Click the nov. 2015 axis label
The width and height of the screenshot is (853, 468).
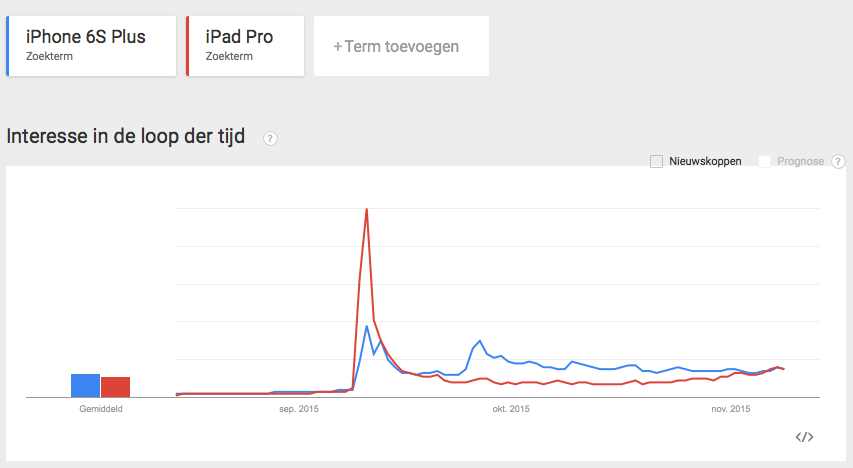click(730, 409)
